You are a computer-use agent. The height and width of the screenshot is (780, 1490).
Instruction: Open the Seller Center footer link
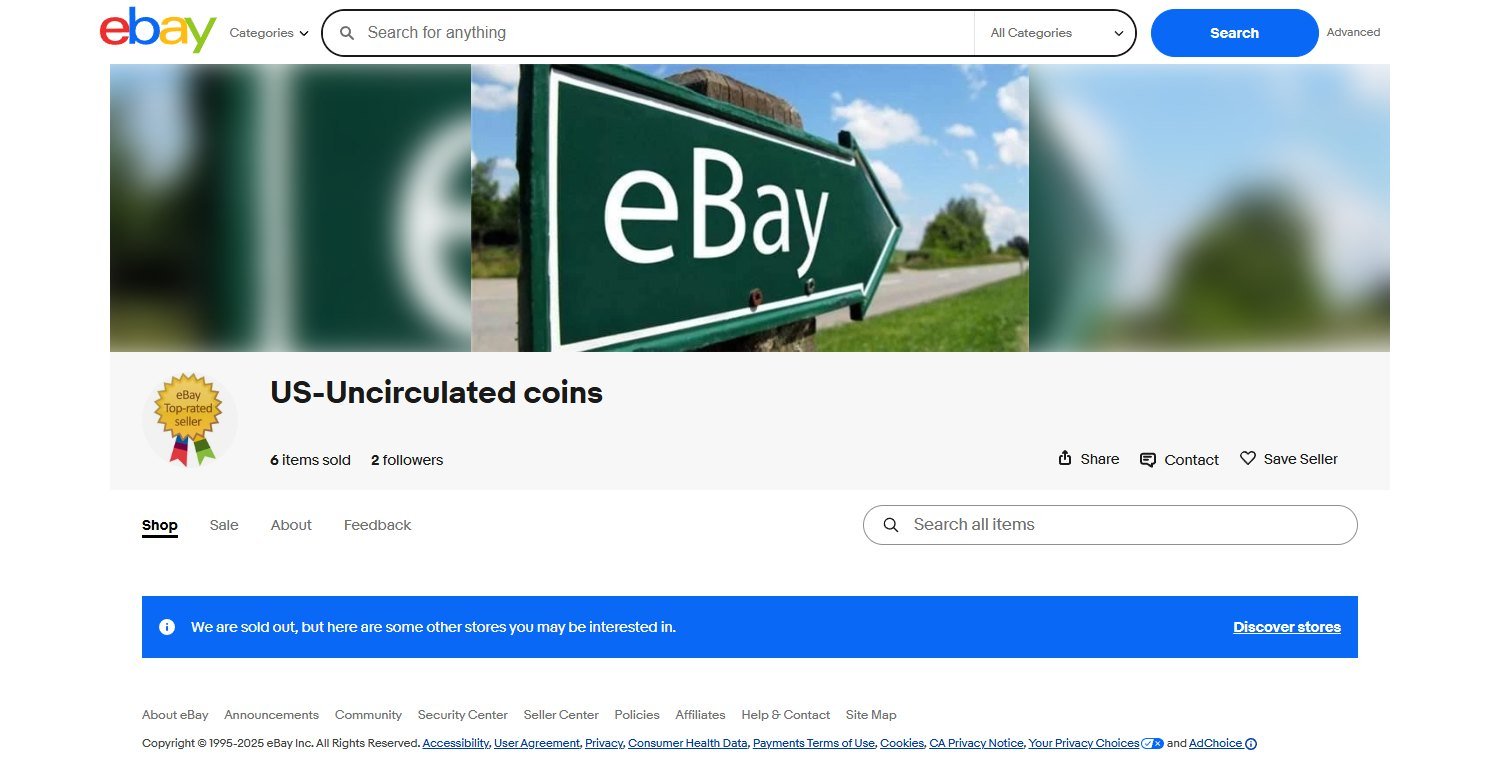coord(561,715)
